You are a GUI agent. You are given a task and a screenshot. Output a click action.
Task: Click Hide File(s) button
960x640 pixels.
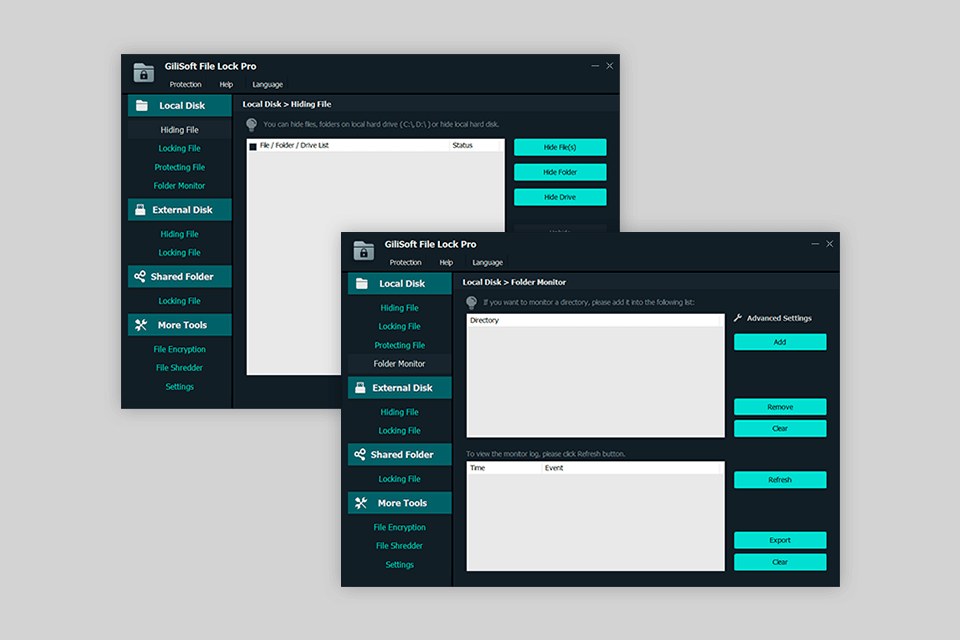(560, 147)
